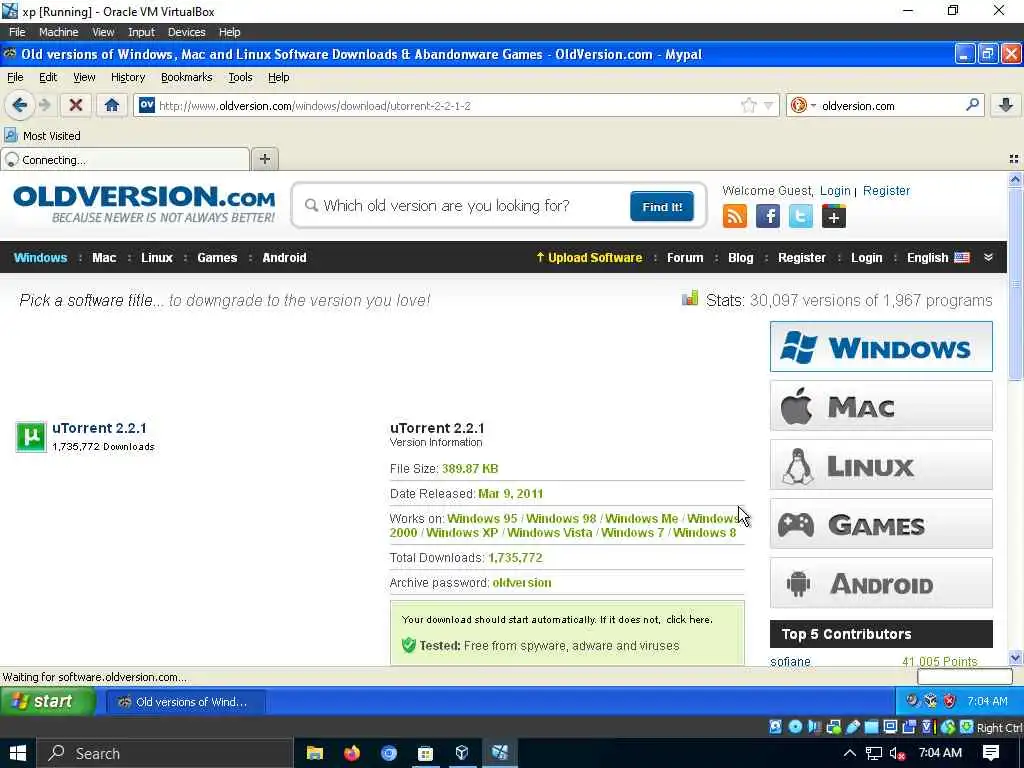The image size is (1024, 768).
Task: Open the Games nav link
Action: tap(217, 257)
